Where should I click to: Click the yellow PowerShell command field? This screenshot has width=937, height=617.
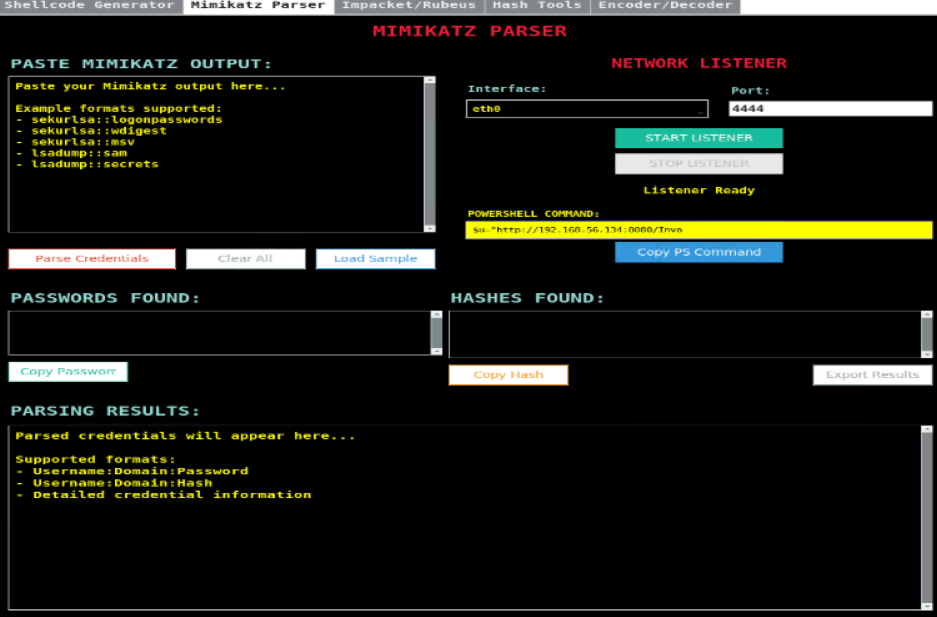pyautogui.click(x=698, y=230)
